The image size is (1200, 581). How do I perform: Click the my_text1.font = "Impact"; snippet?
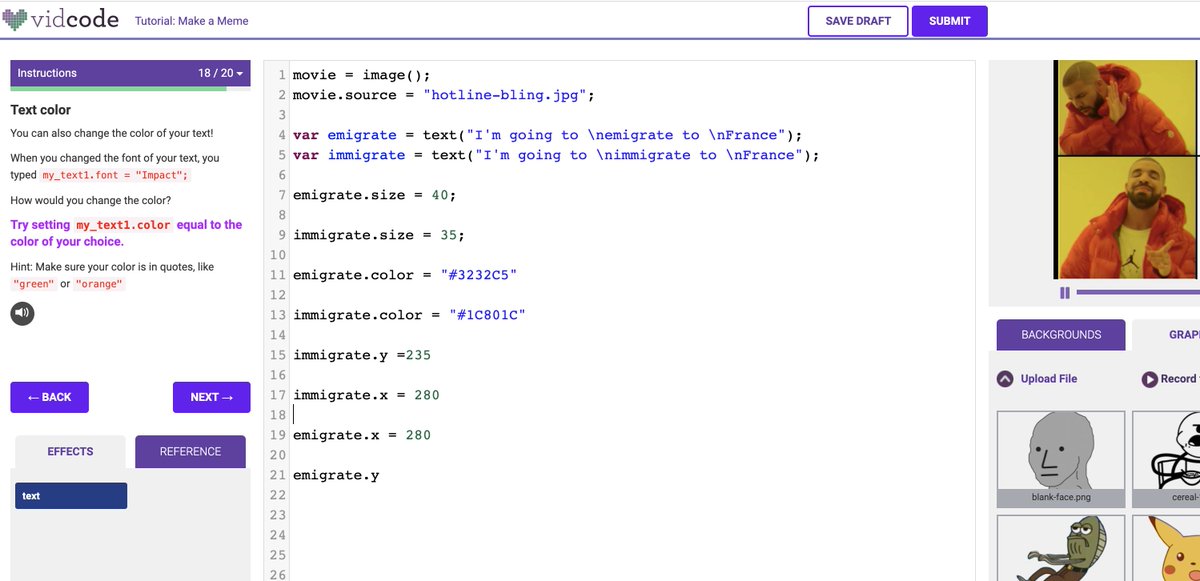tap(115, 175)
